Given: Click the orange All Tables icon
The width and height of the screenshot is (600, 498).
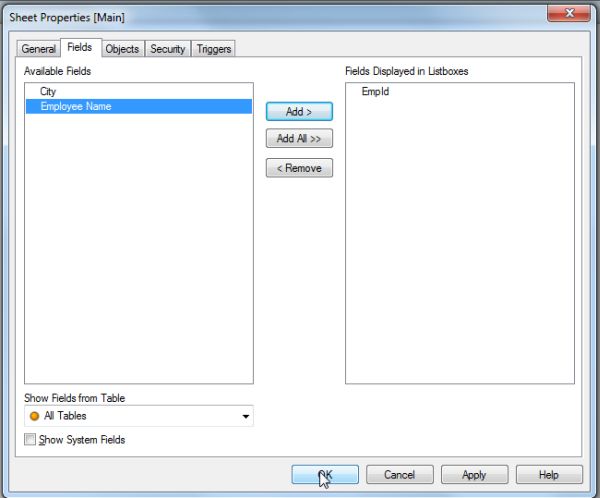Looking at the screenshot, I should pos(34,416).
